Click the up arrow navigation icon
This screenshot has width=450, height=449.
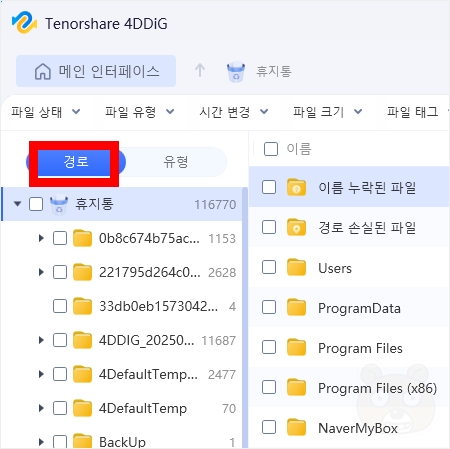coord(200,70)
